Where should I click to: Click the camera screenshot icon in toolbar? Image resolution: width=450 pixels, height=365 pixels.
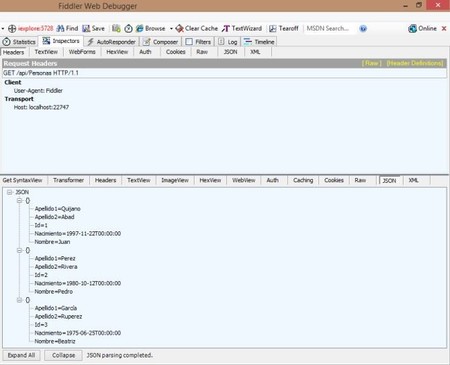point(116,29)
